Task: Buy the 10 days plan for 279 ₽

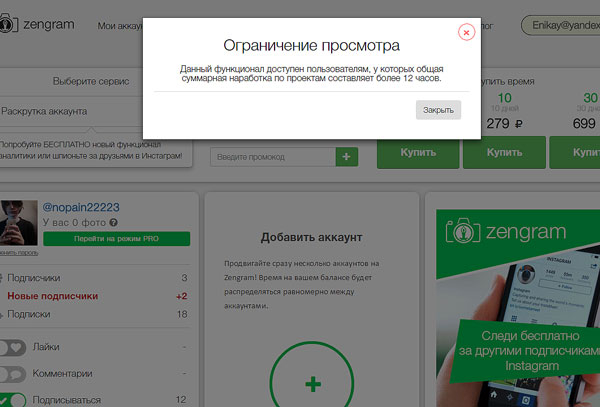Action: tap(504, 153)
